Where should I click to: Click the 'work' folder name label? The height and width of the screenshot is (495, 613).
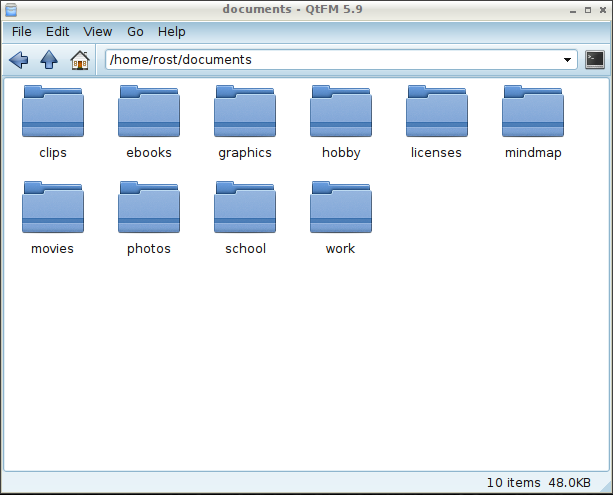[x=341, y=249]
